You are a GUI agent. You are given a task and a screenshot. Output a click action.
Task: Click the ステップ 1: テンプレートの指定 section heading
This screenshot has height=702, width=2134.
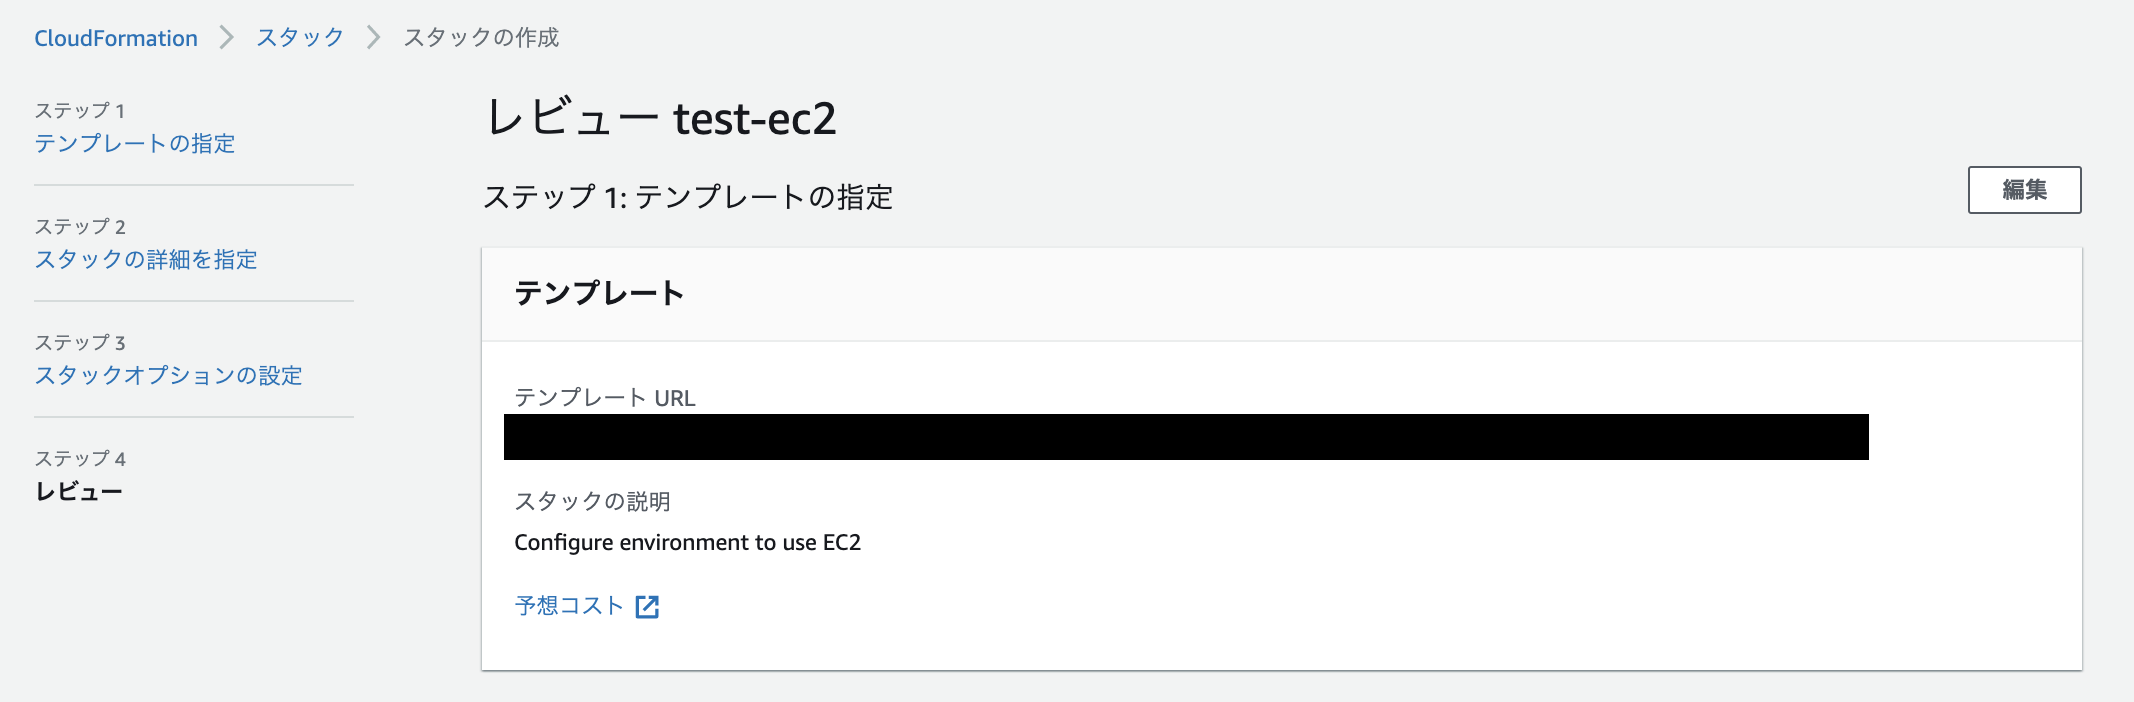point(688,197)
